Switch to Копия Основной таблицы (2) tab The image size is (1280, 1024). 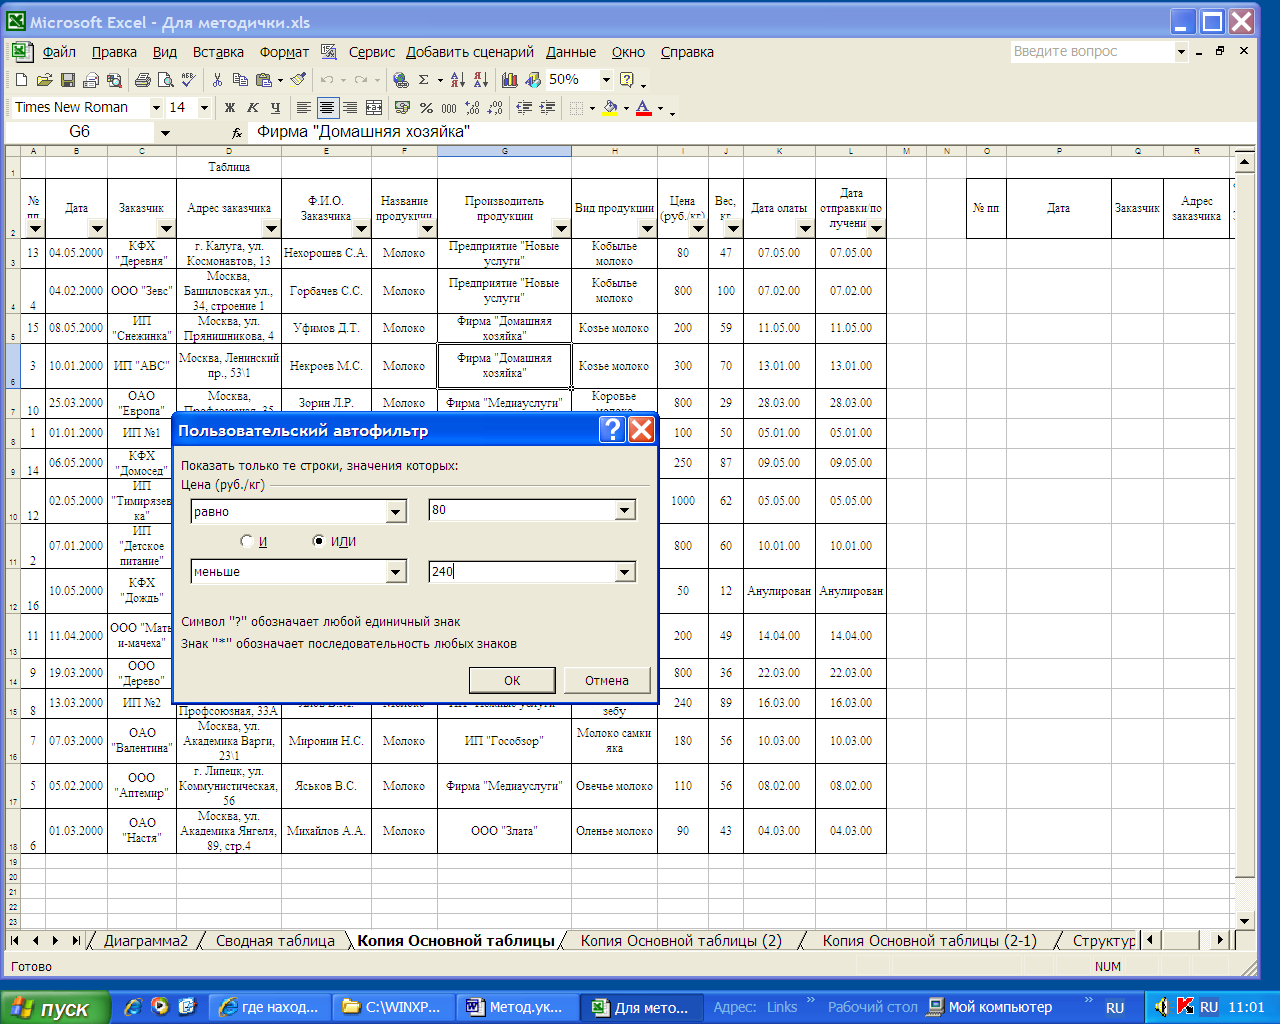point(681,941)
